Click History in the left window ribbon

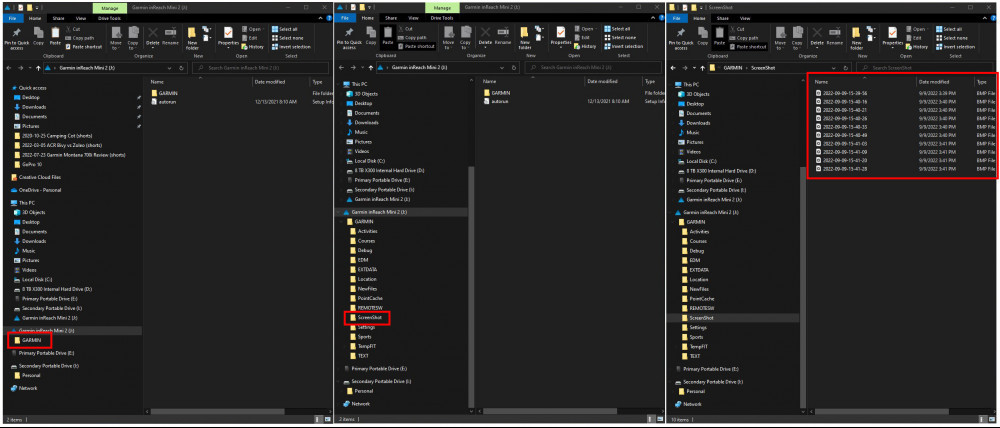click(253, 47)
